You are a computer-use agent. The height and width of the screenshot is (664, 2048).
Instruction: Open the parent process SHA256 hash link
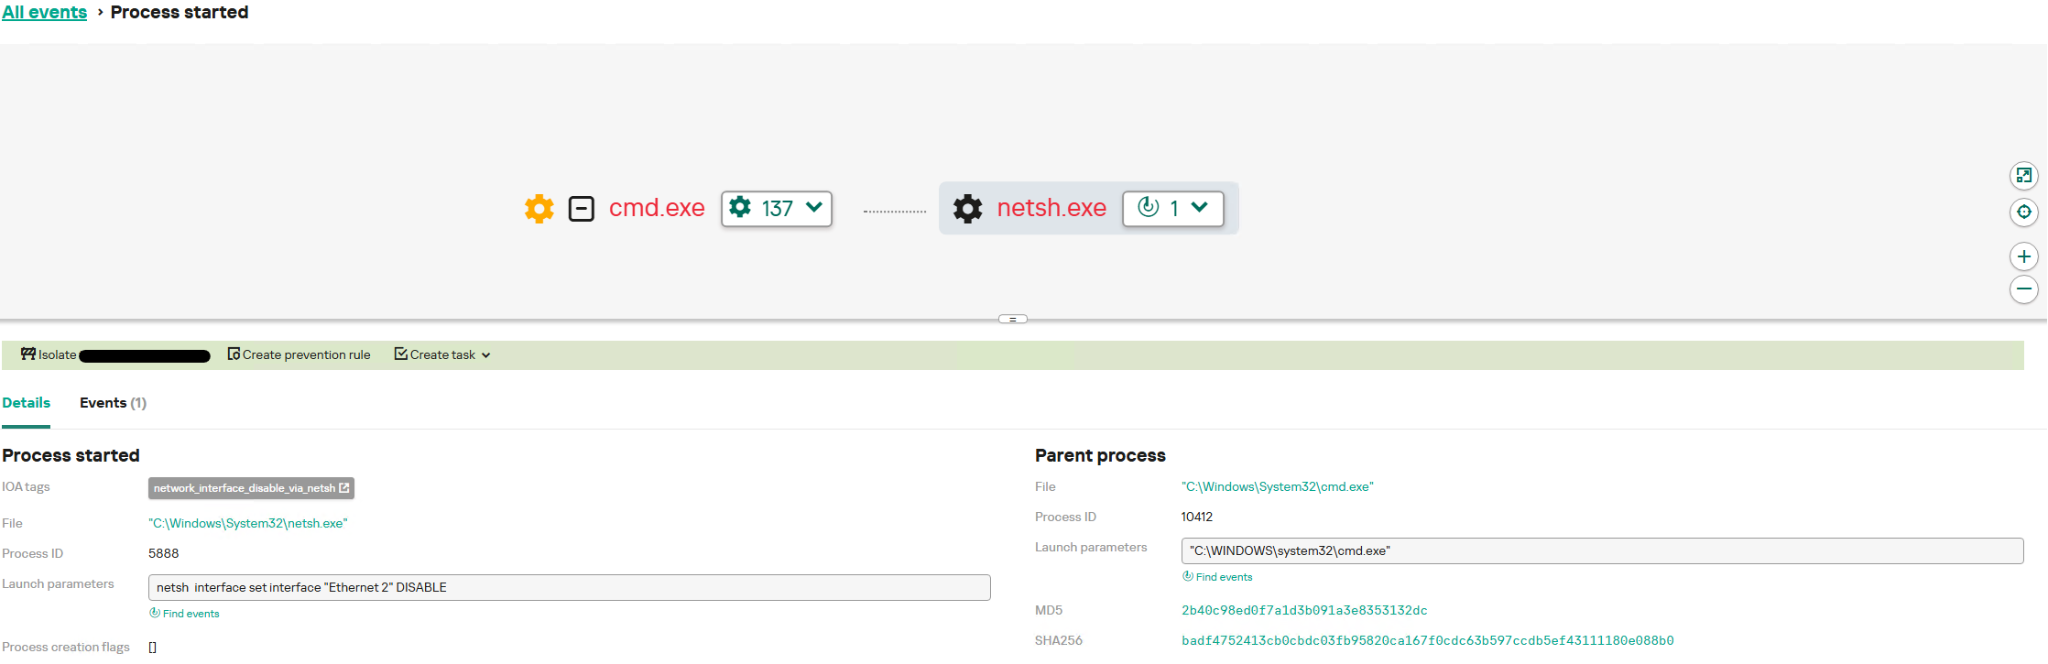pos(1427,641)
